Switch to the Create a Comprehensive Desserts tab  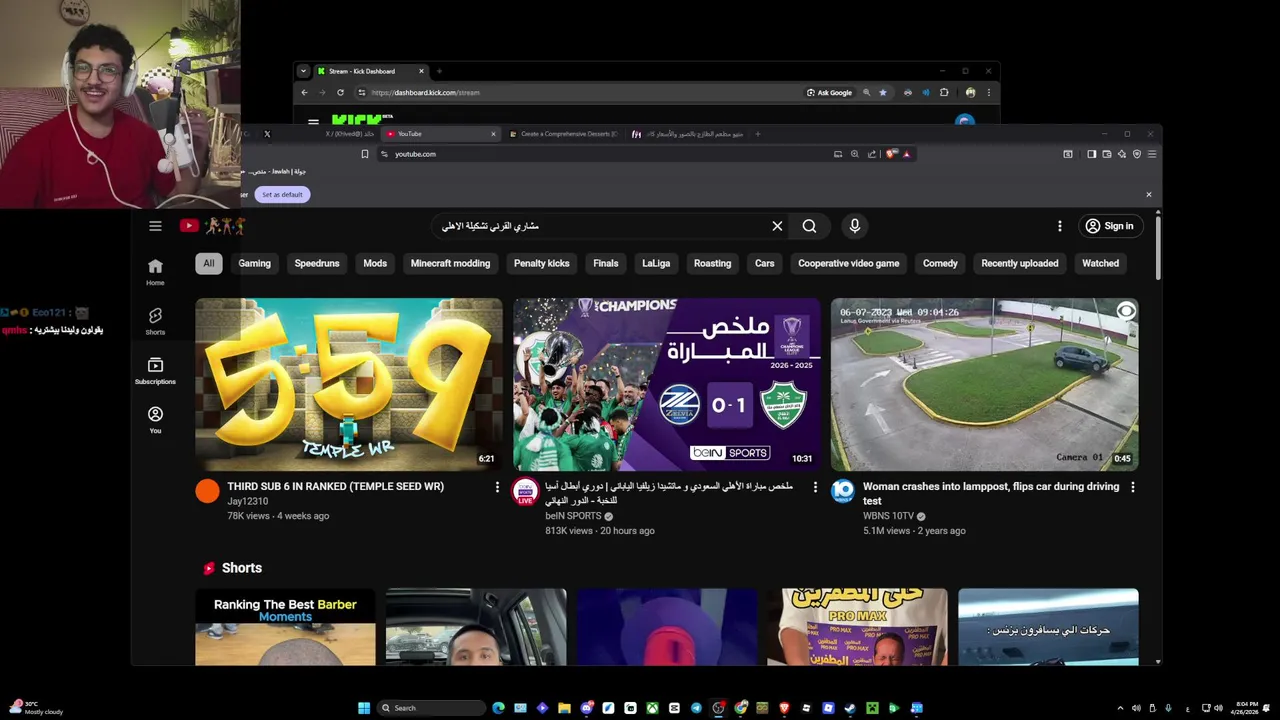[562, 134]
